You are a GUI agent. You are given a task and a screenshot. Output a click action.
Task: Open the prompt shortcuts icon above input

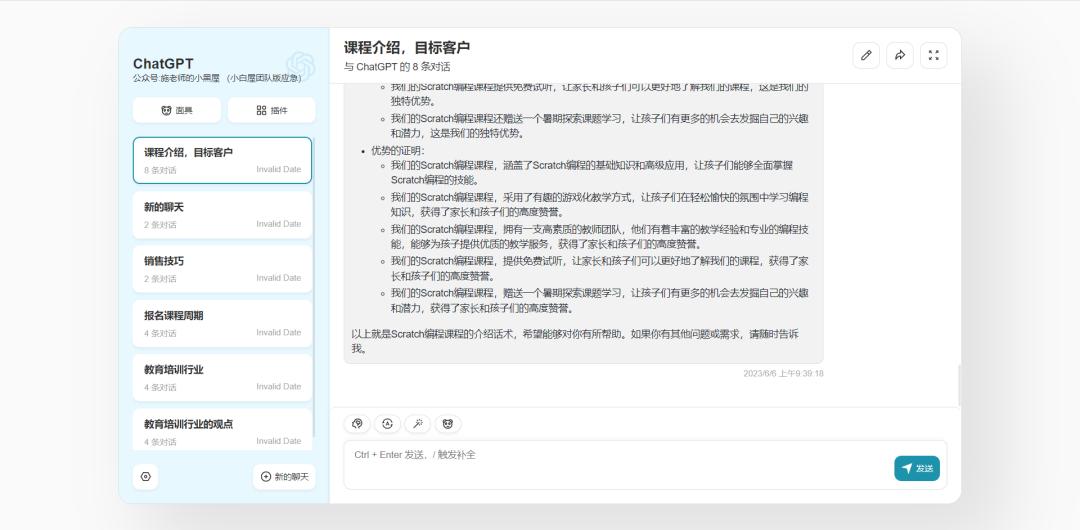pyautogui.click(x=357, y=424)
